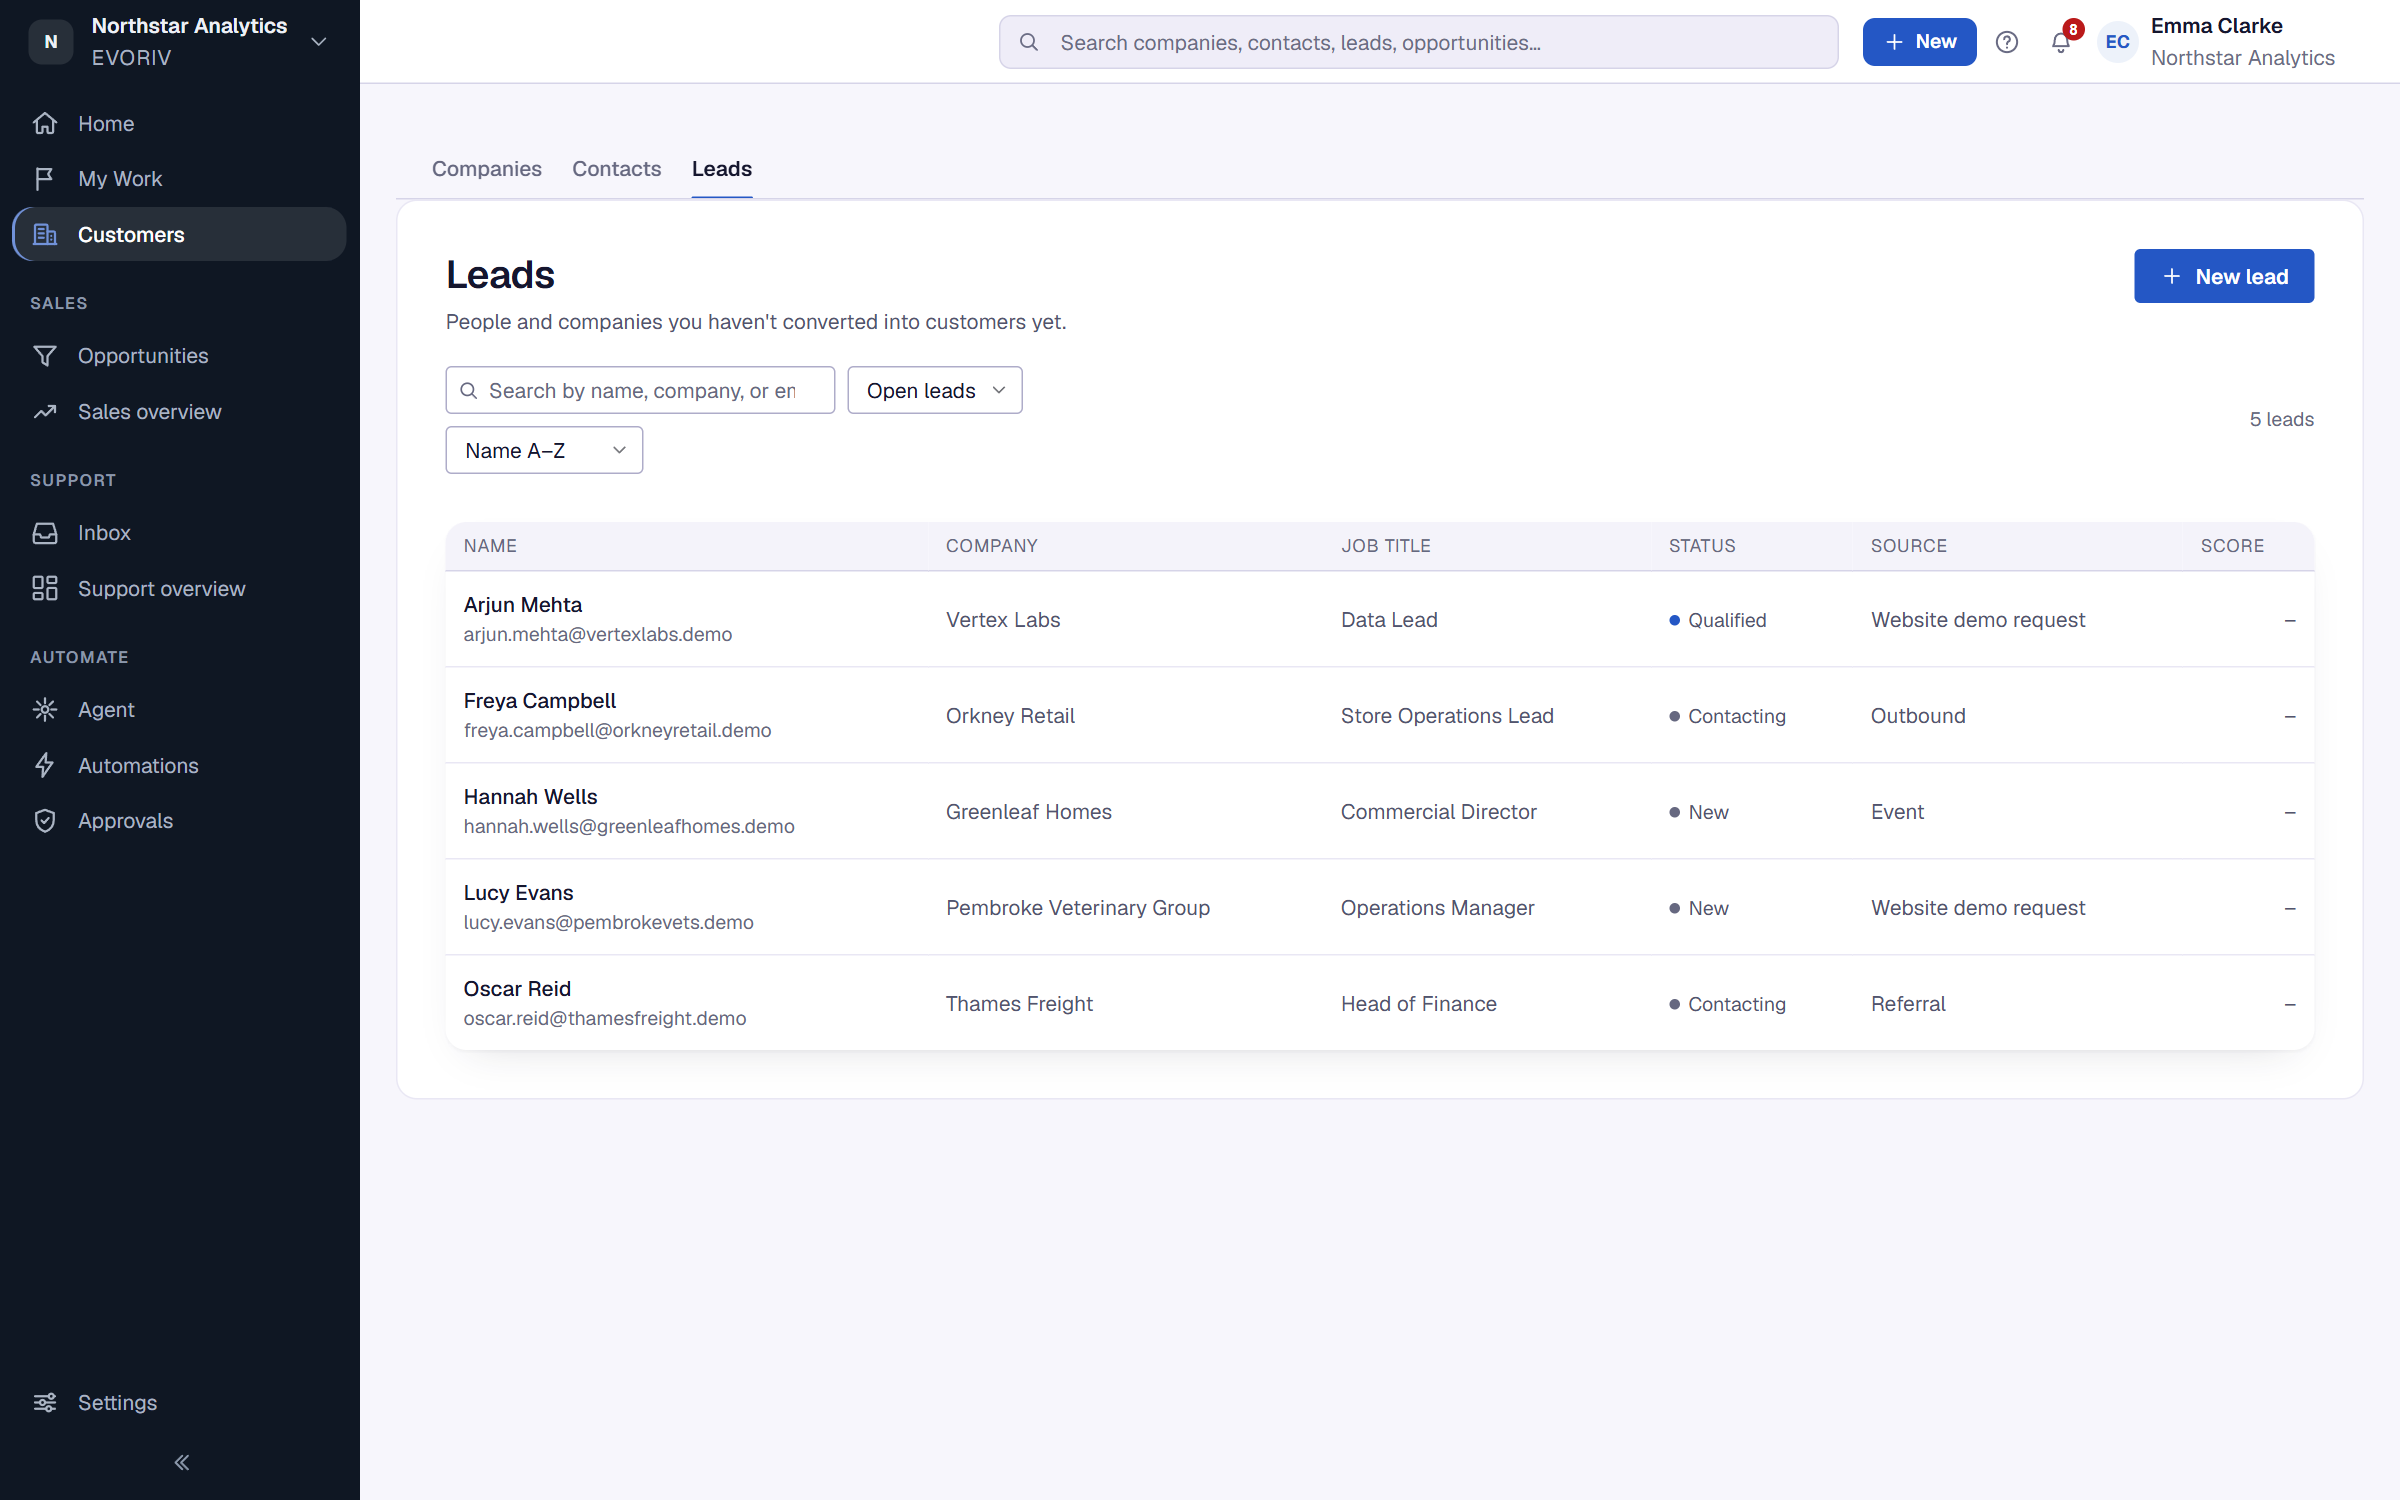Click lucy.evans@pembrokevets.demo email
2400x1500 pixels.
608,923
